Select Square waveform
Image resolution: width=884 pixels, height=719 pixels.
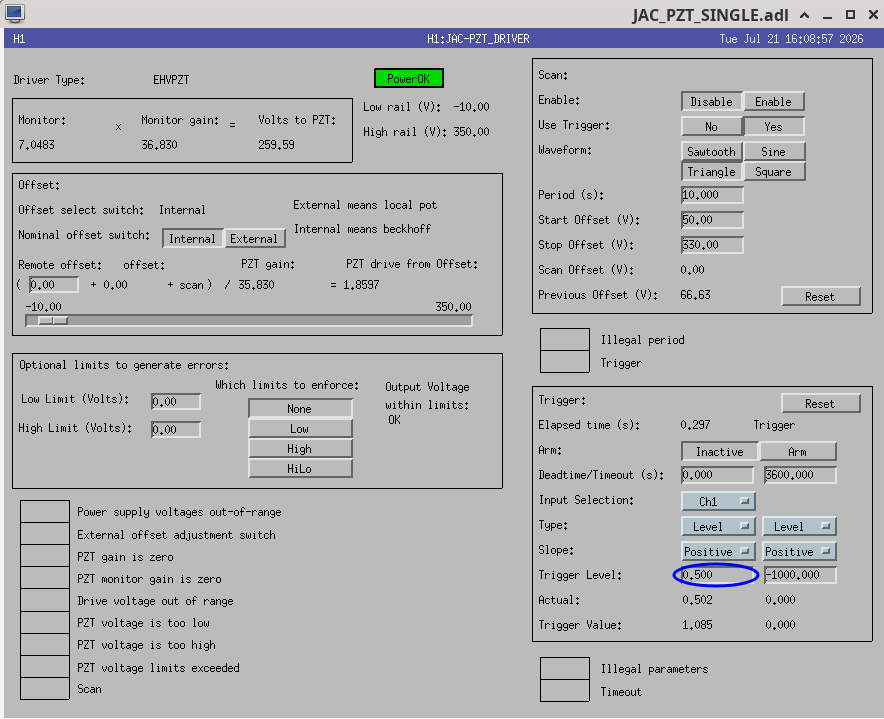774,171
